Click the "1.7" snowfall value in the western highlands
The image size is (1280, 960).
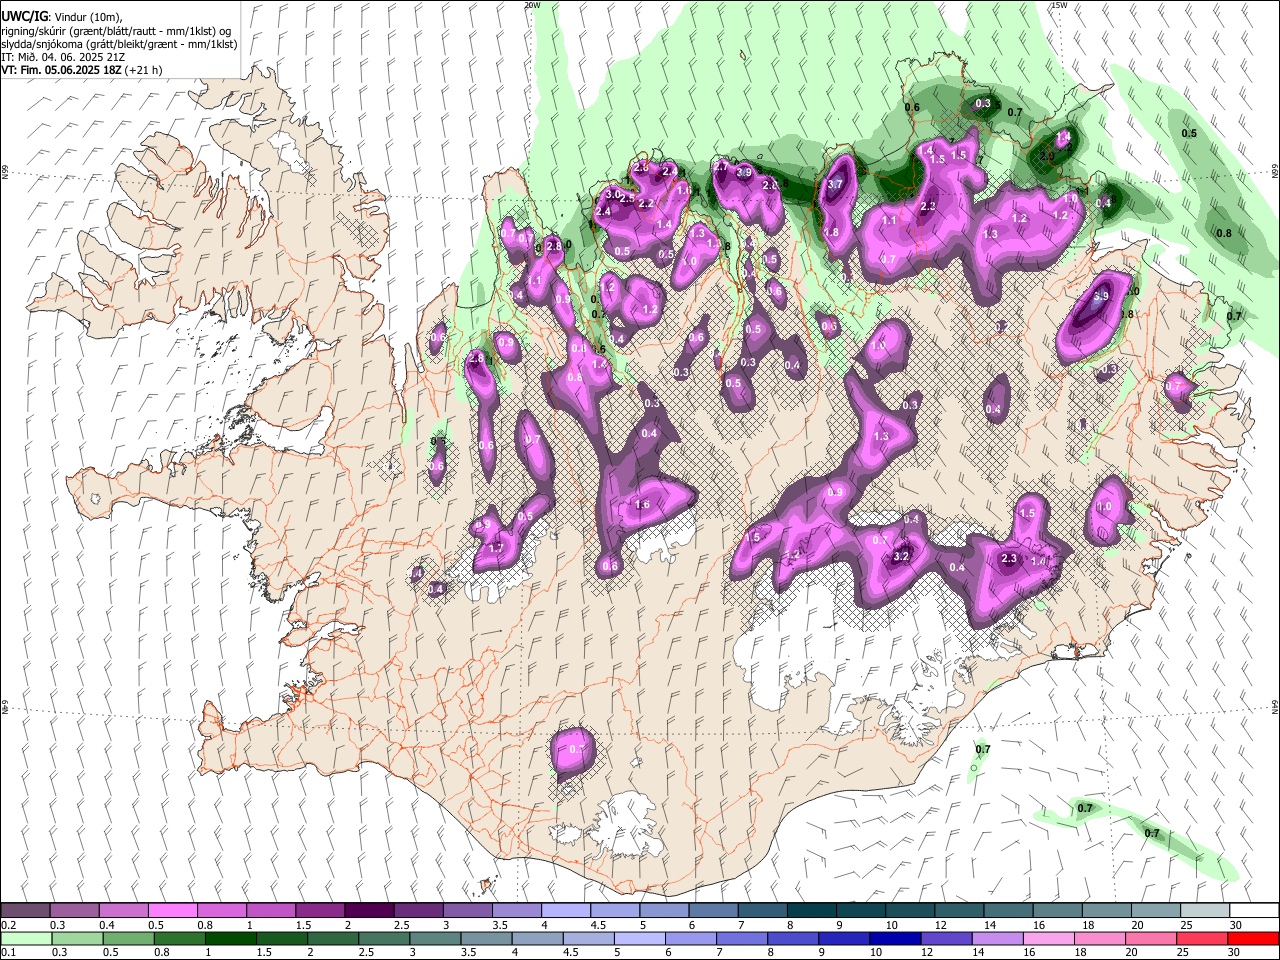pos(496,548)
